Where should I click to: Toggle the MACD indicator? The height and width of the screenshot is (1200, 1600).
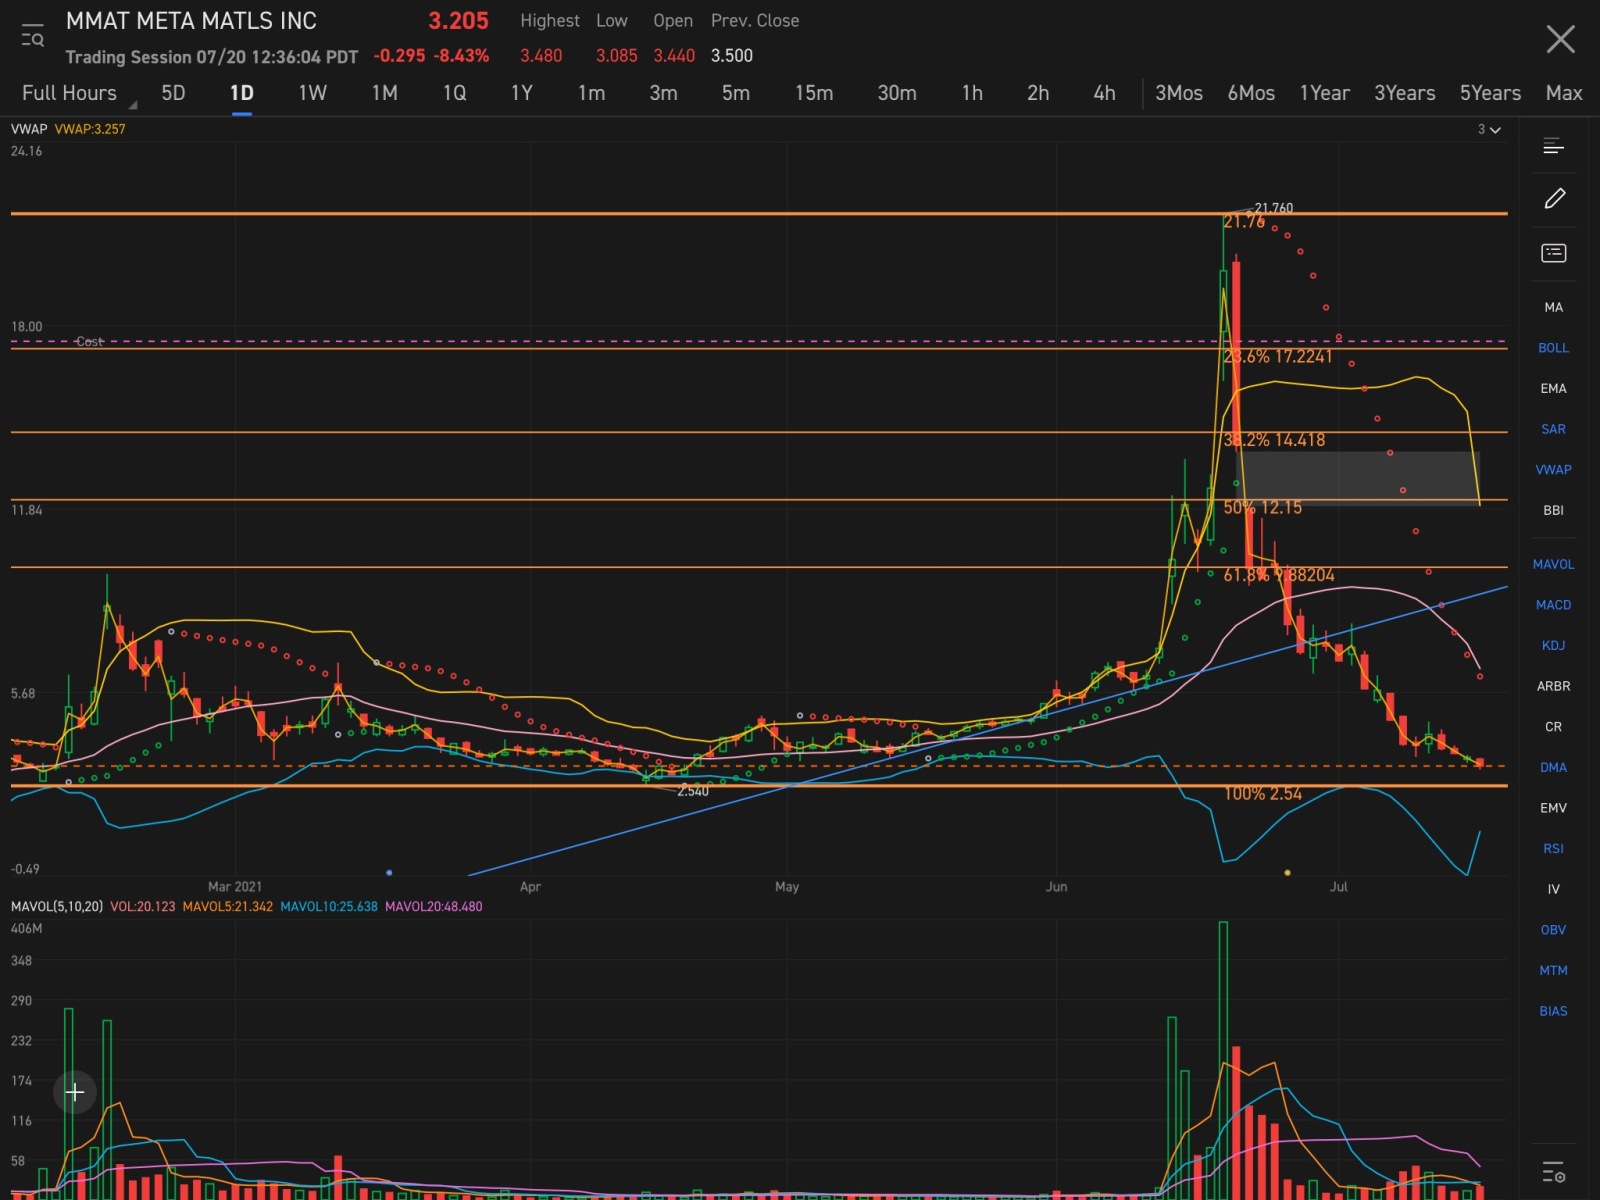pos(1553,605)
